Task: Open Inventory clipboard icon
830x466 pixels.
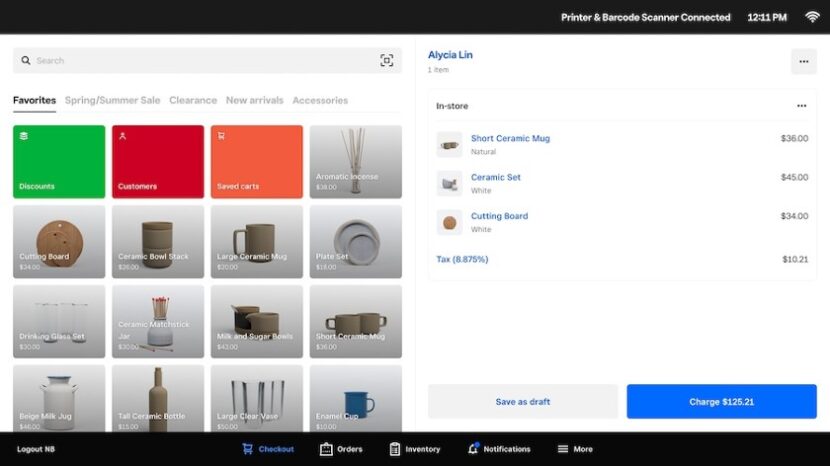Action: [395, 449]
